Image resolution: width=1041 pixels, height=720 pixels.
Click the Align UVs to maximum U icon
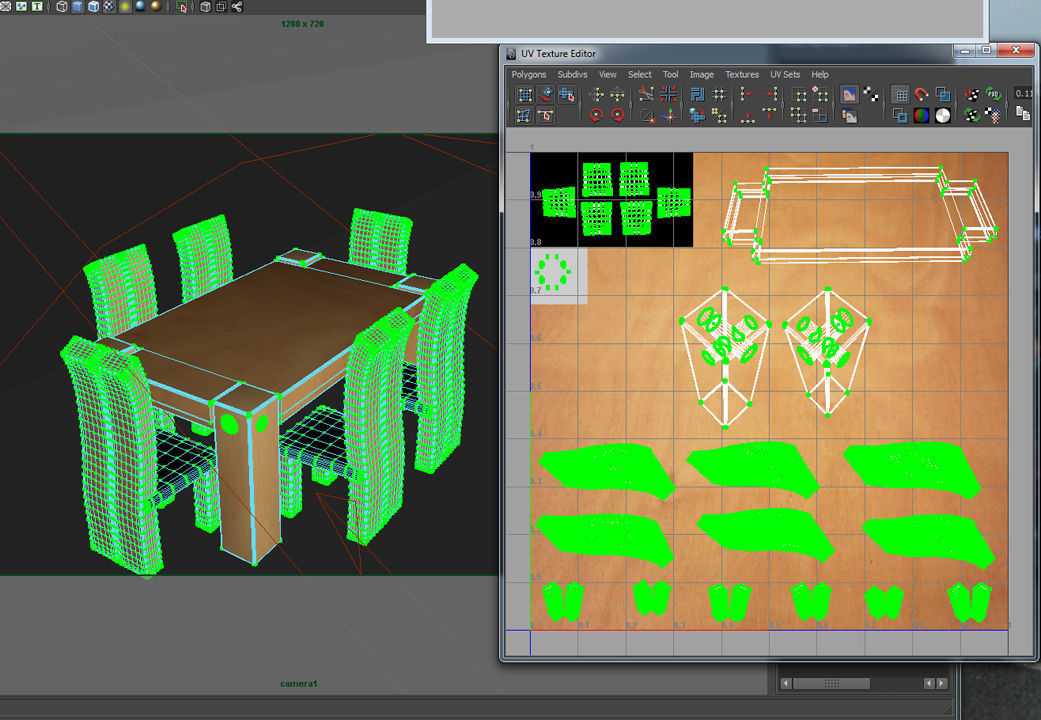[x=769, y=94]
